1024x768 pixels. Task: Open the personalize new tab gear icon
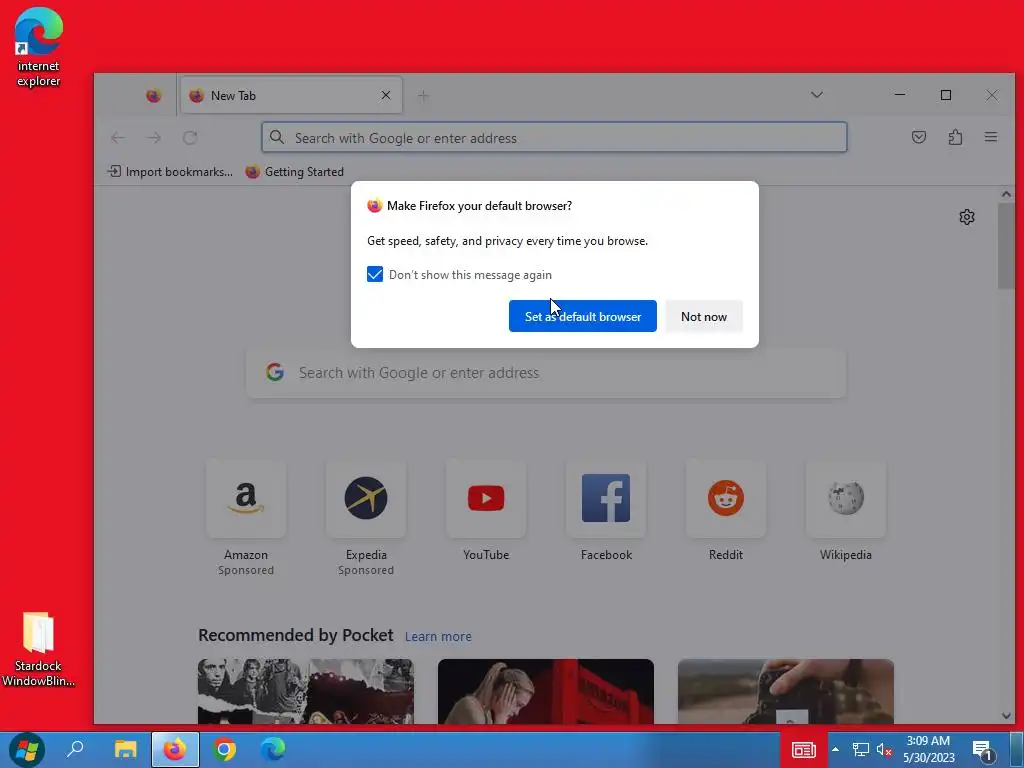967,217
